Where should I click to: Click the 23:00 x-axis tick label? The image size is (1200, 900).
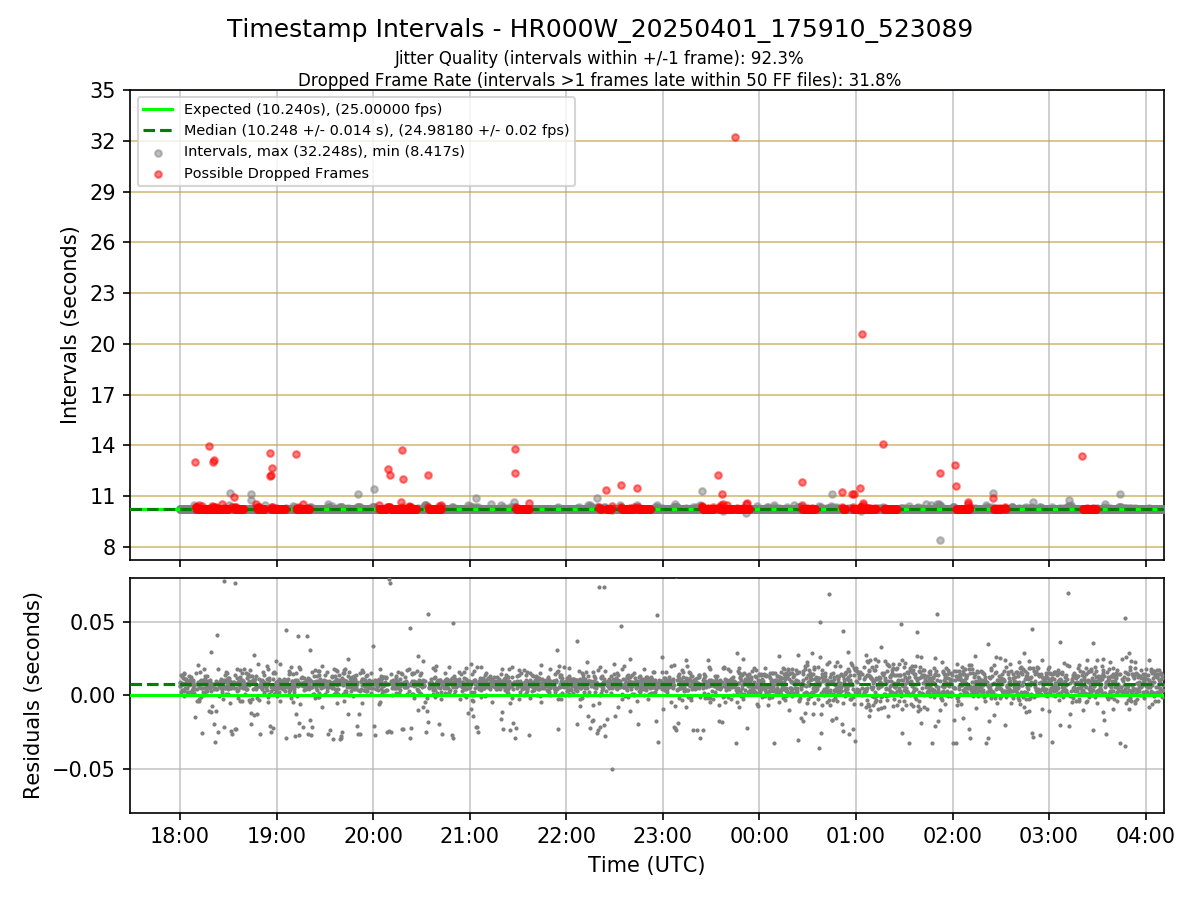[x=662, y=834]
